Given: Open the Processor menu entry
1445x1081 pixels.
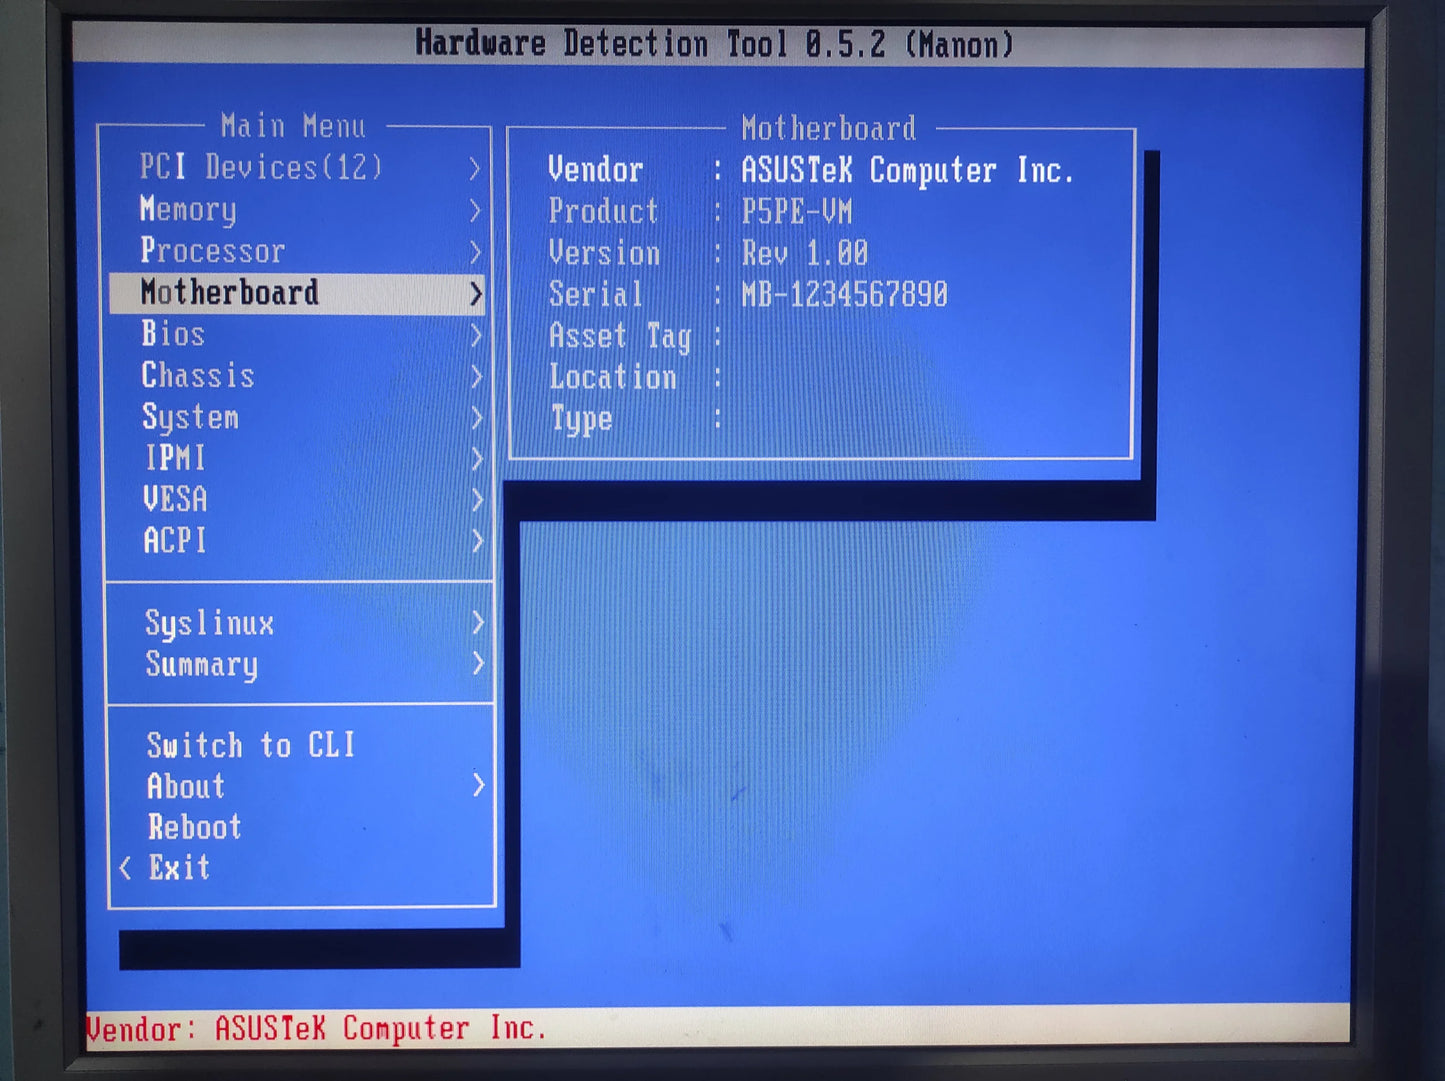Looking at the screenshot, I should 296,250.
